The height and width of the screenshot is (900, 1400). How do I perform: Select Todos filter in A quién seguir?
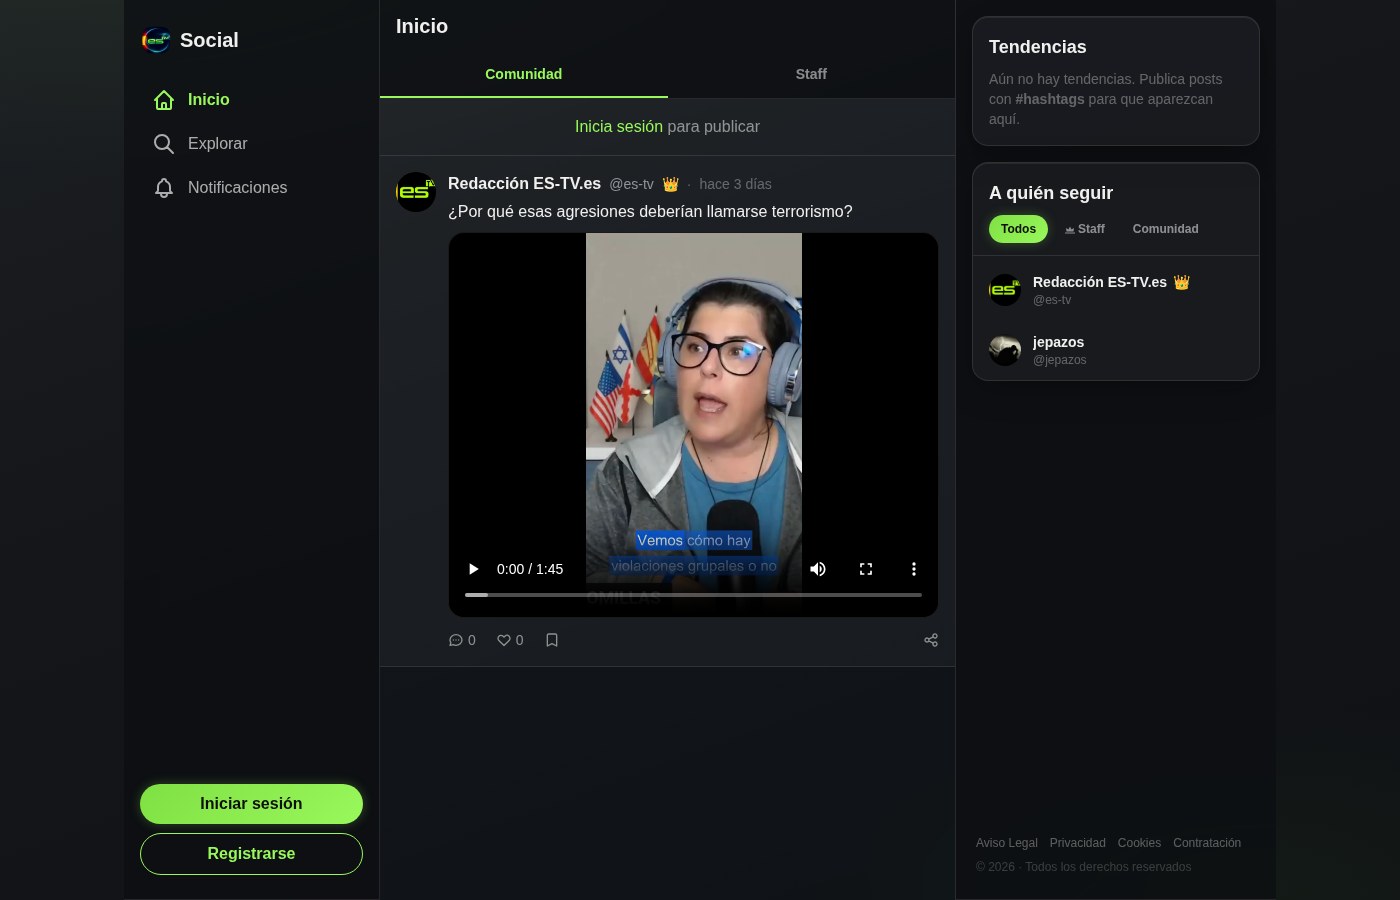click(x=1018, y=229)
